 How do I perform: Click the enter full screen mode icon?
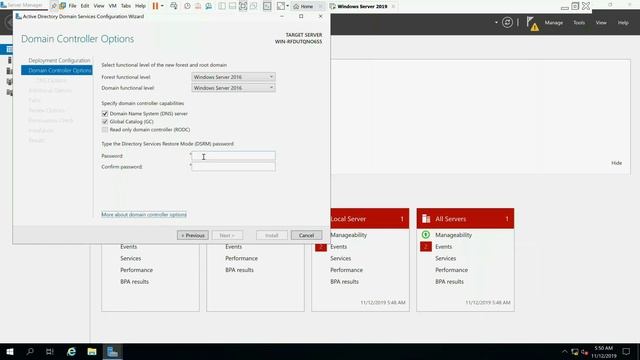point(243,6)
